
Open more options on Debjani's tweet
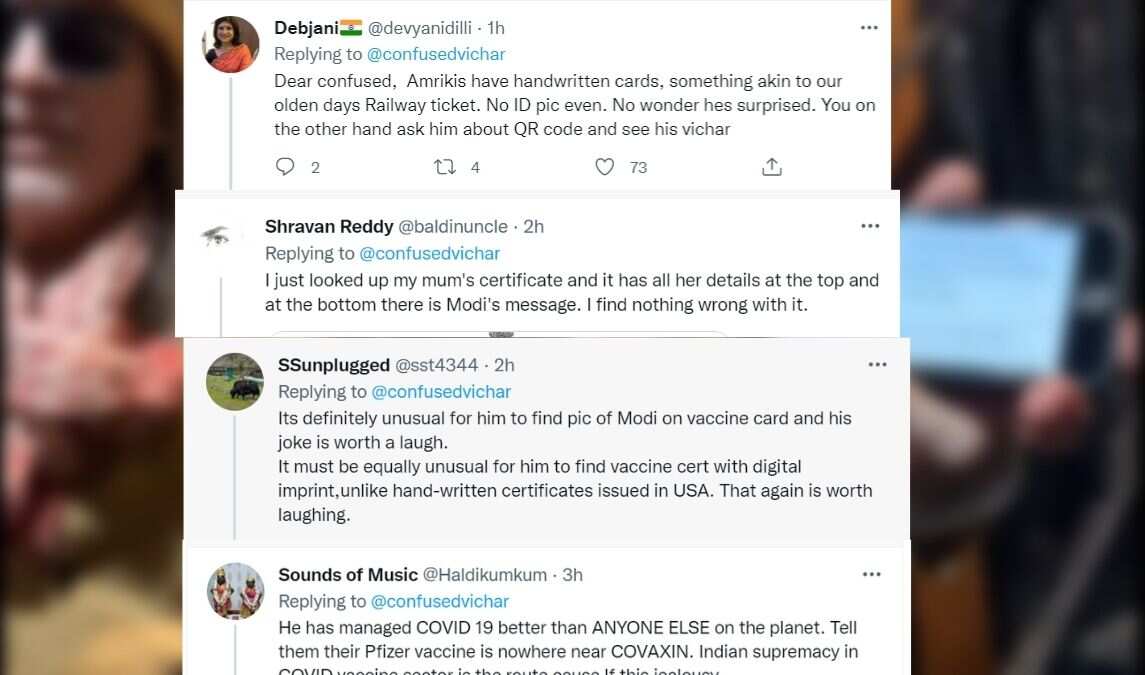tap(869, 28)
